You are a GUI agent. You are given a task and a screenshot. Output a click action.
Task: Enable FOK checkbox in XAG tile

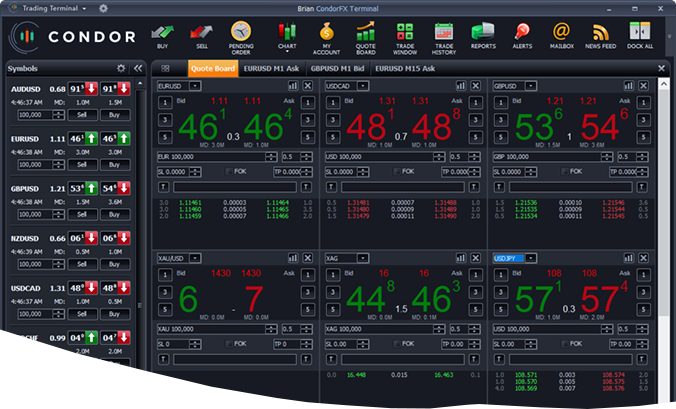(397, 343)
